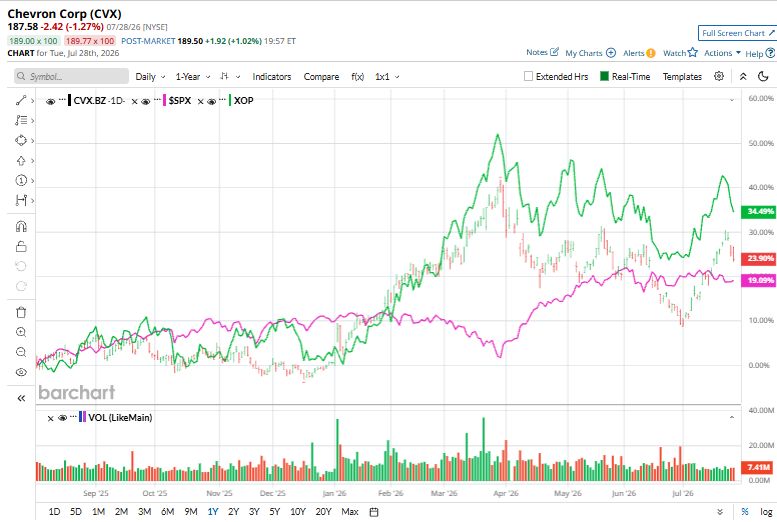Open the Templates menu

point(682,76)
